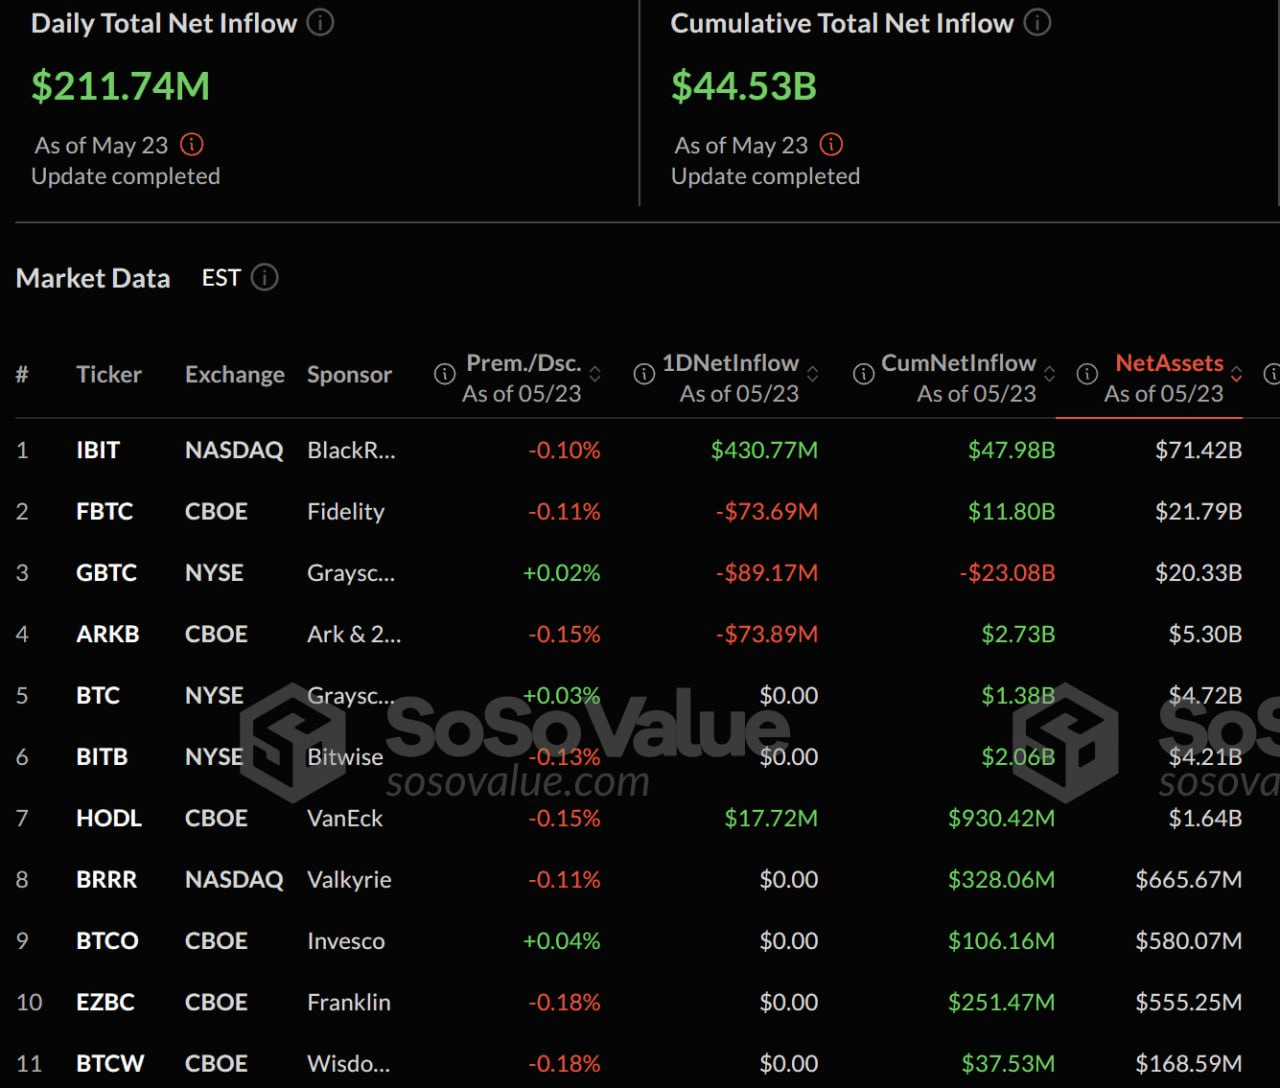
Task: Click the Fidelity sponsor cell
Action: click(x=345, y=512)
